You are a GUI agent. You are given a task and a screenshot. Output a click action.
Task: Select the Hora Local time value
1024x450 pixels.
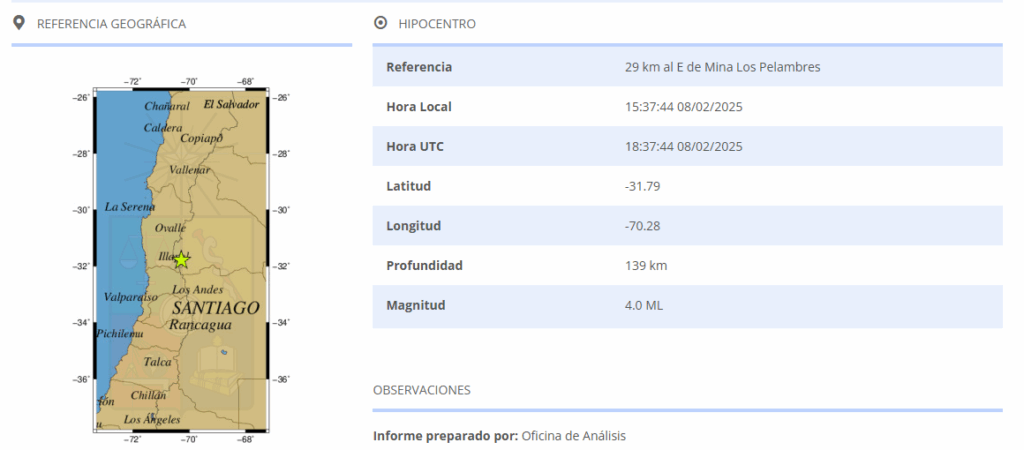point(683,107)
